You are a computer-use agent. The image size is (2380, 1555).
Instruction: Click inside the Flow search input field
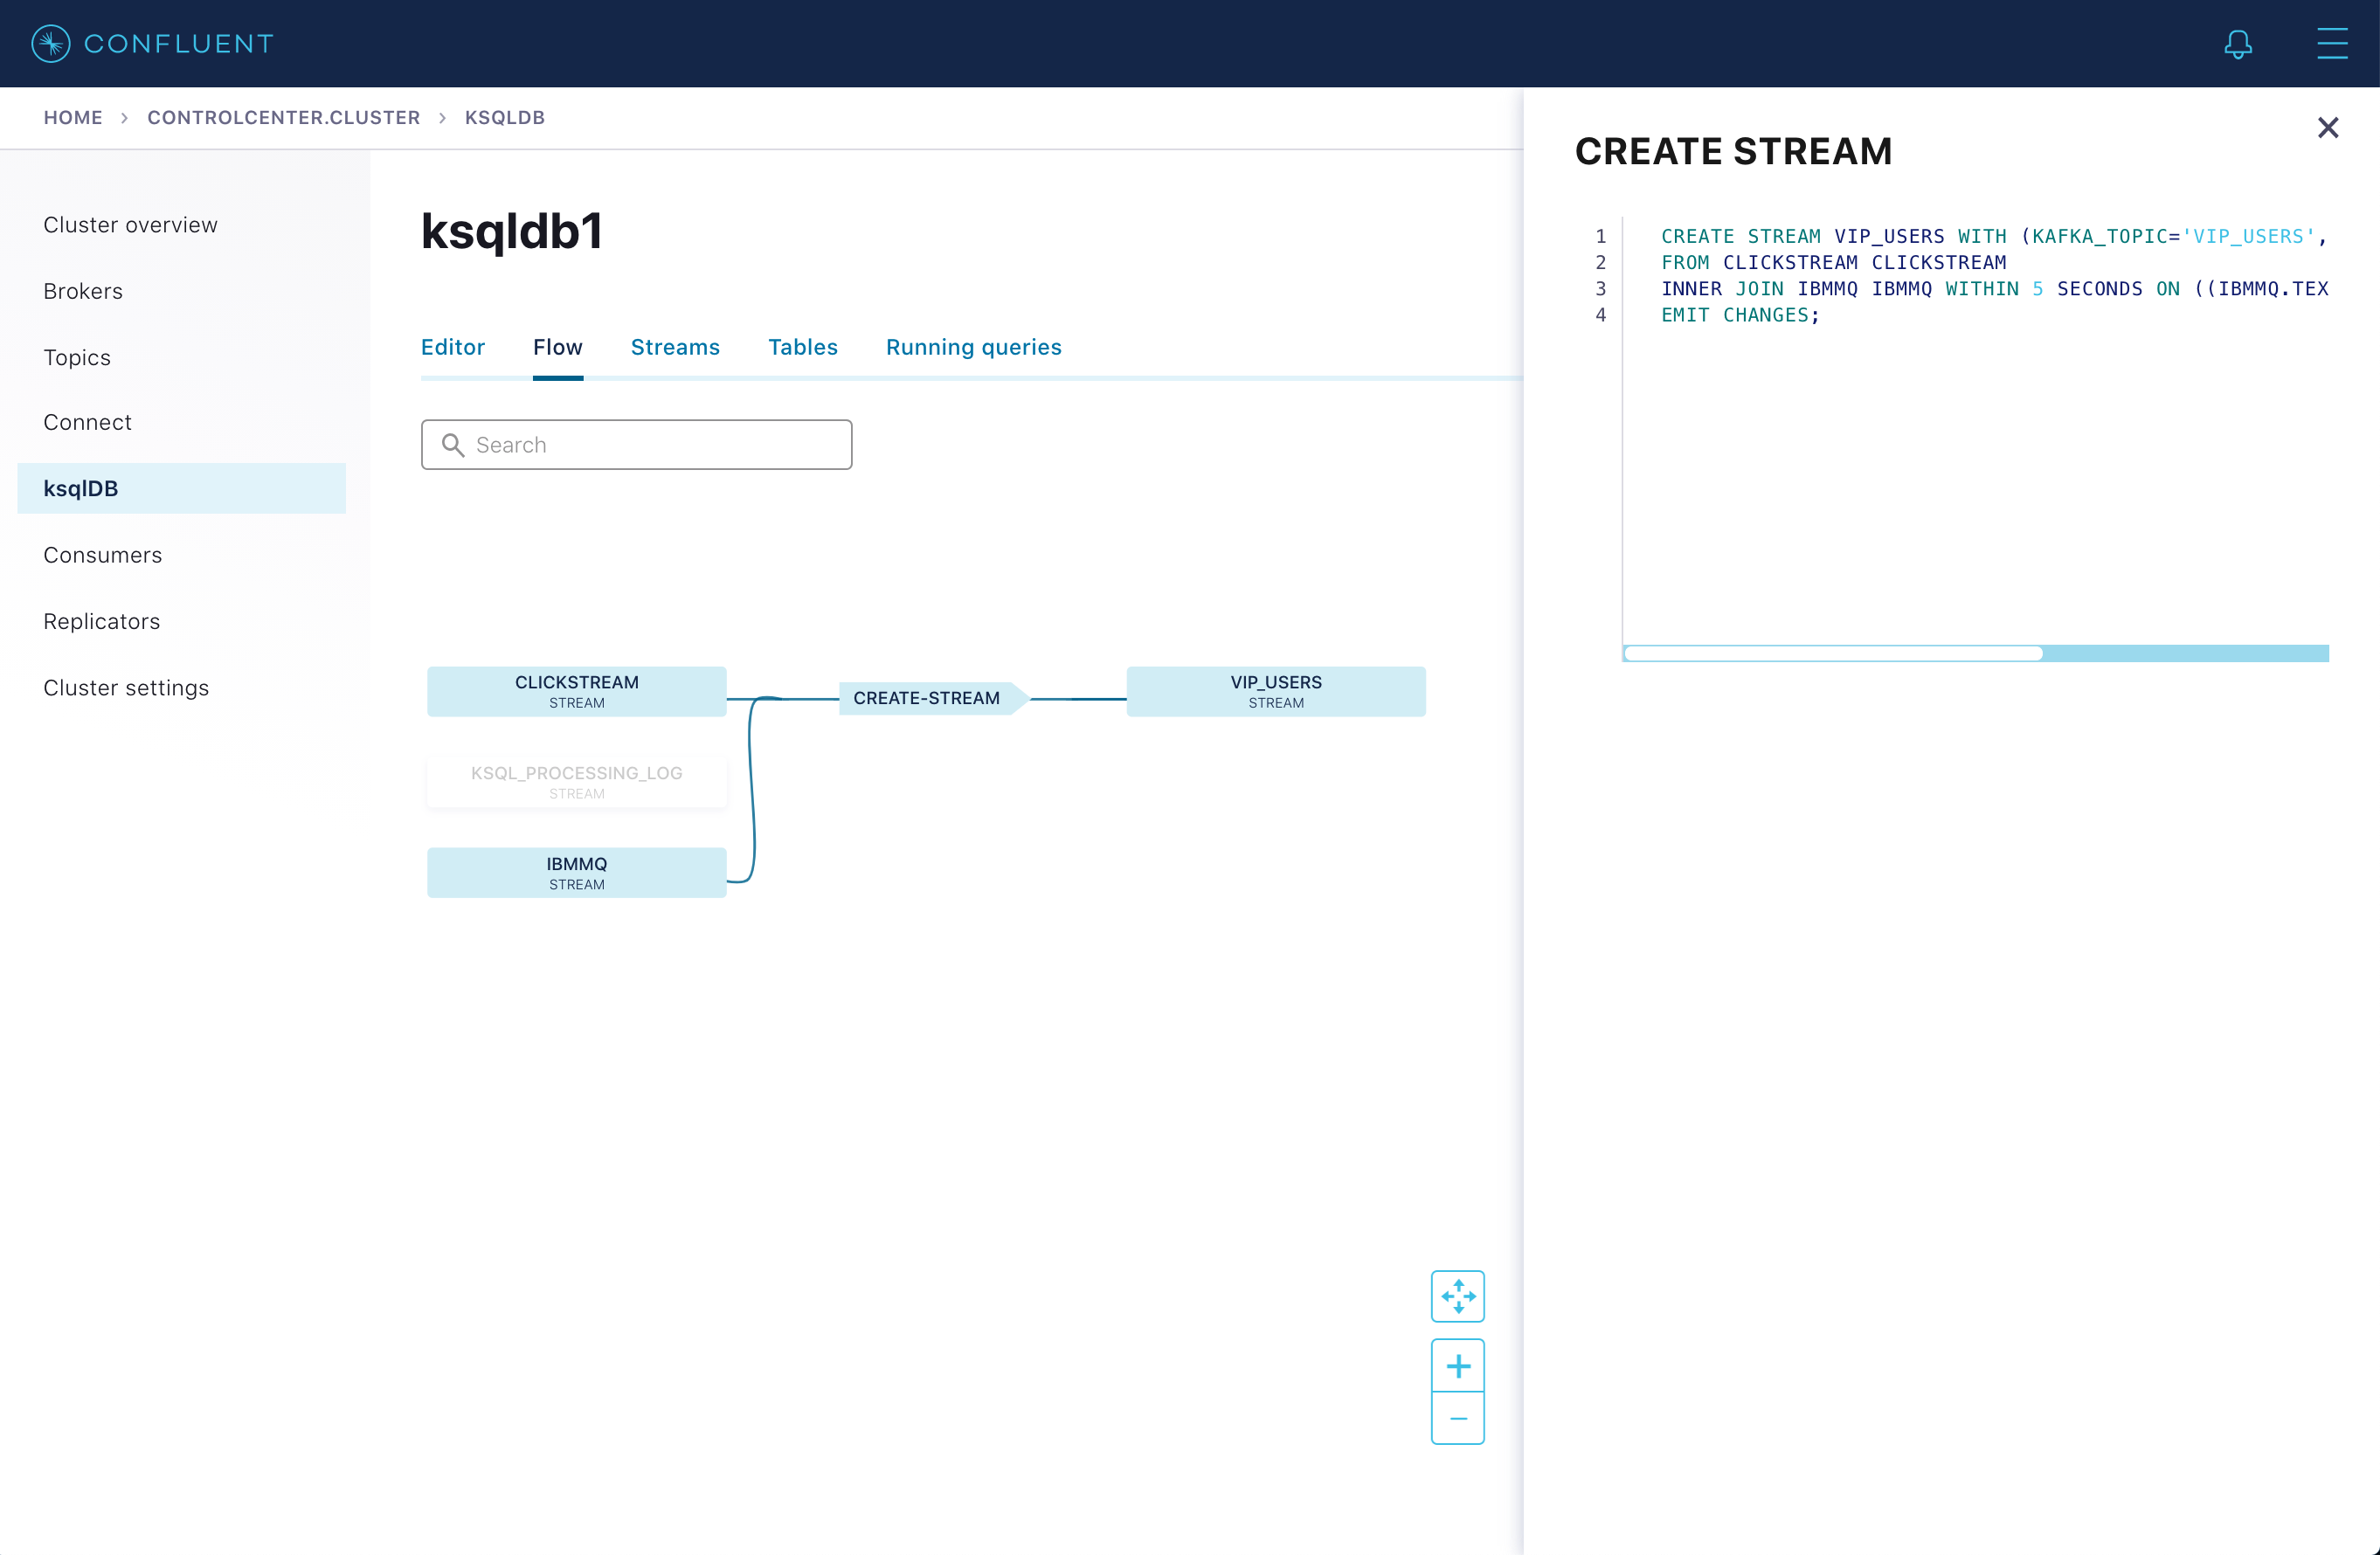pyautogui.click(x=637, y=445)
